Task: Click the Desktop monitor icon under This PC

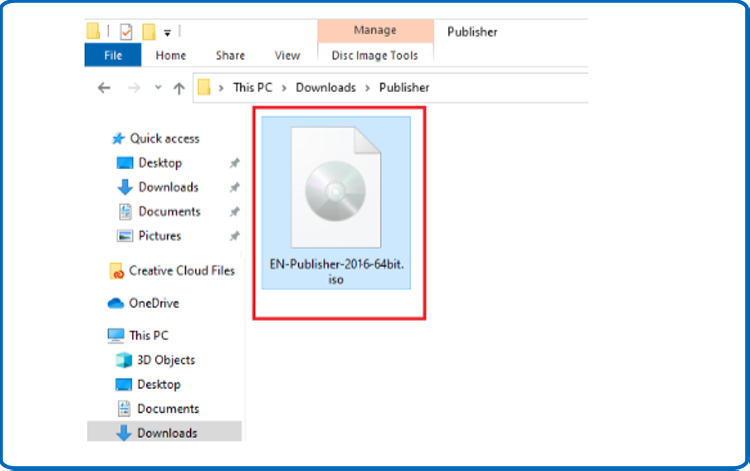Action: tap(124, 384)
